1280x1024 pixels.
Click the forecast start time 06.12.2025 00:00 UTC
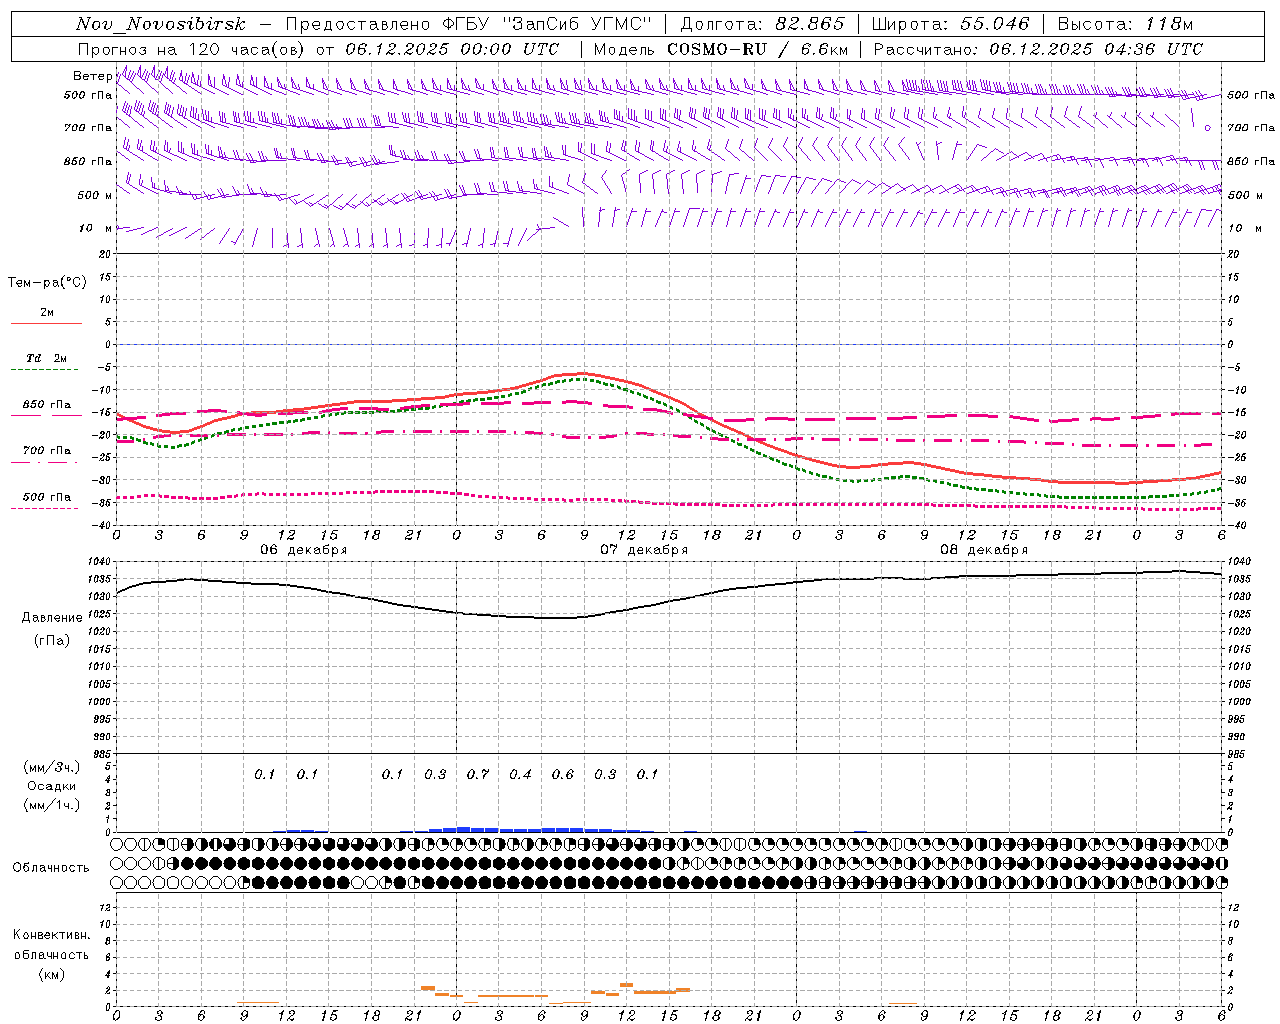pyautogui.click(x=452, y=49)
